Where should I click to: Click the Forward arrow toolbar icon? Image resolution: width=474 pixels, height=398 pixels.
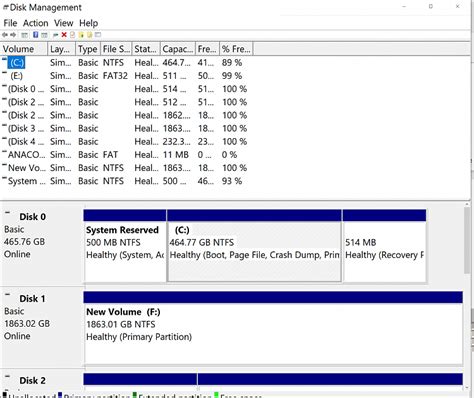(13, 35)
